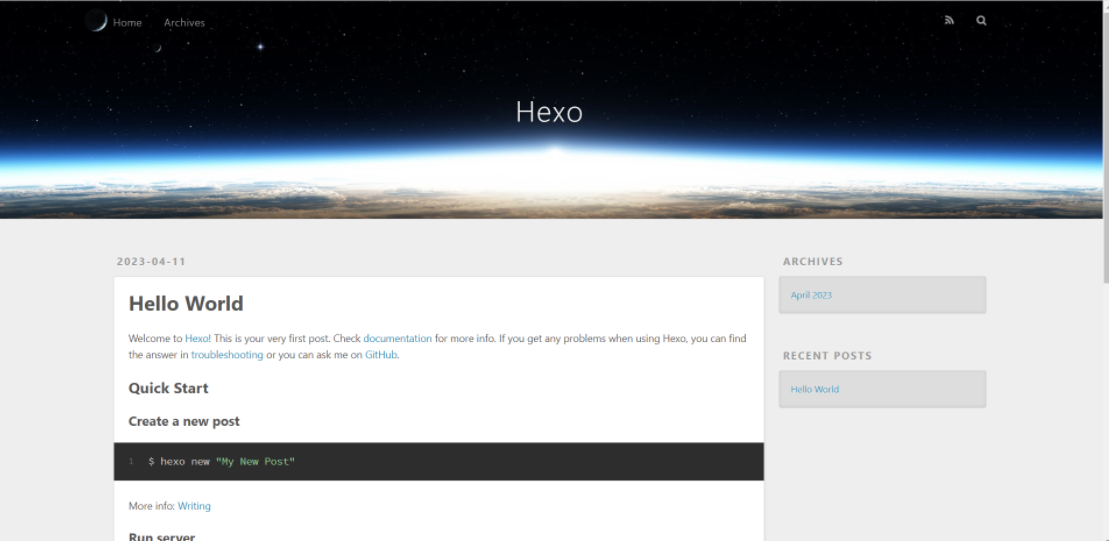
Task: Click the Hexo site title
Action: [549, 111]
